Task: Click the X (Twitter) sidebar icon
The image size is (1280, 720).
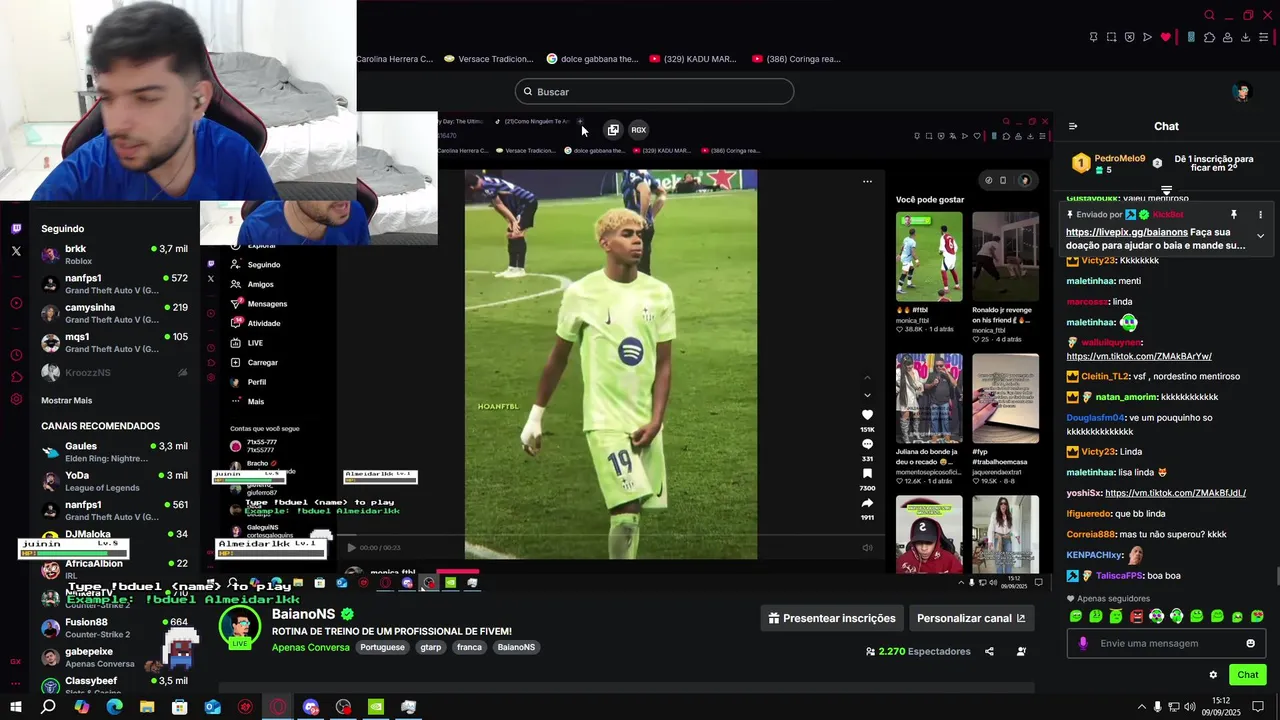Action: tap(16, 251)
